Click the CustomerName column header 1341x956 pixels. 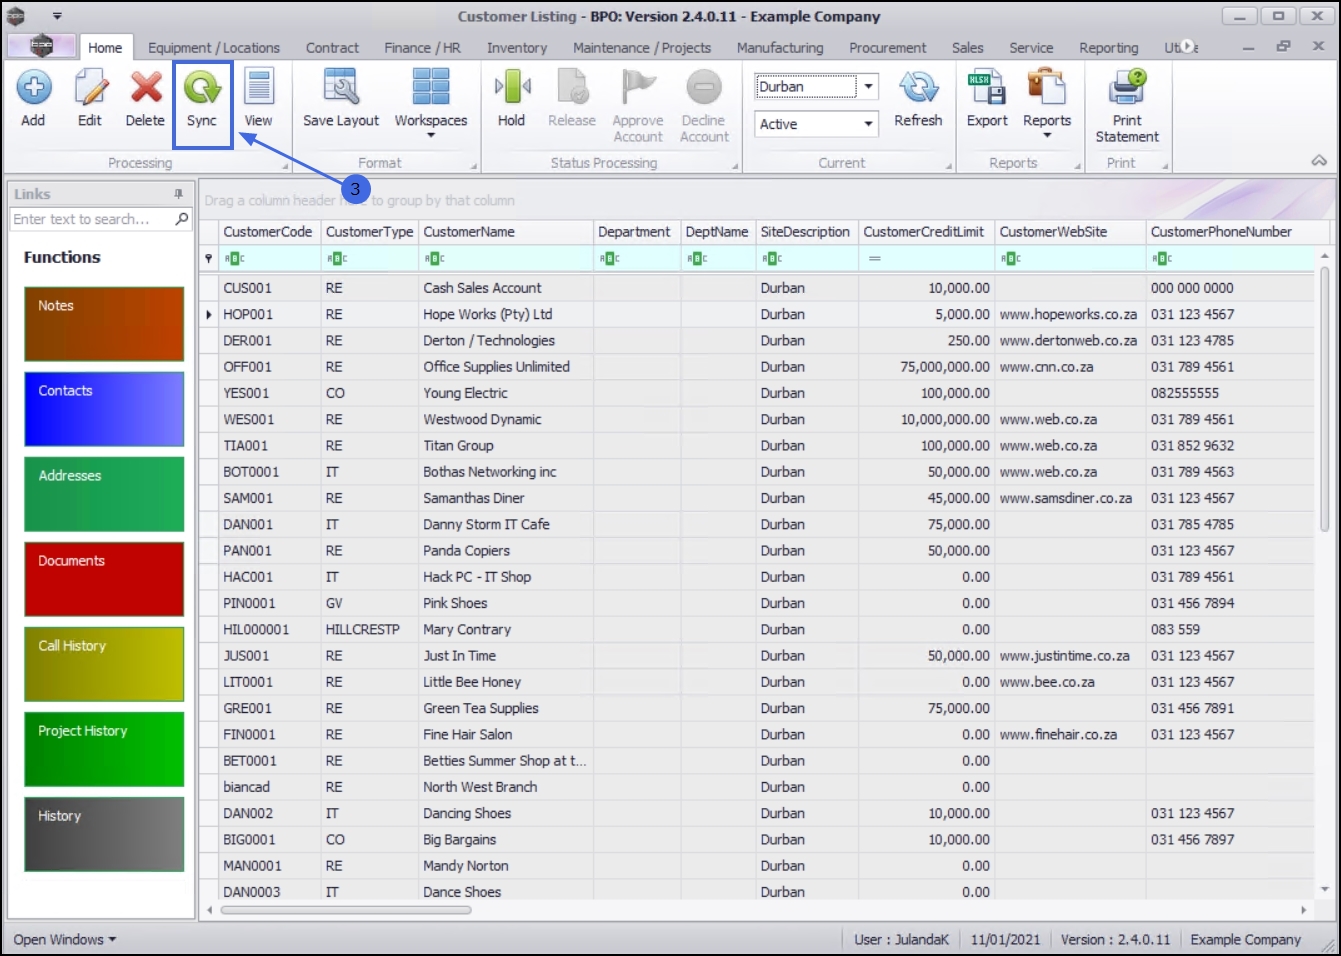coord(506,232)
